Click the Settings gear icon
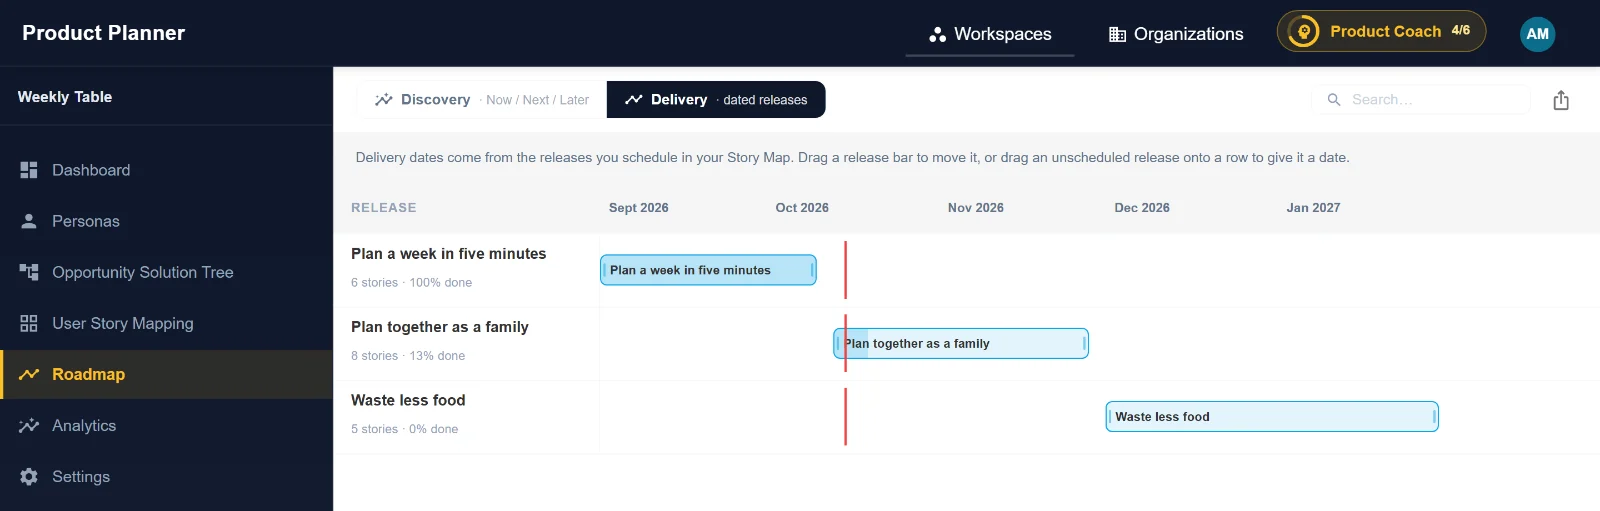The height and width of the screenshot is (511, 1600). pyautogui.click(x=29, y=476)
